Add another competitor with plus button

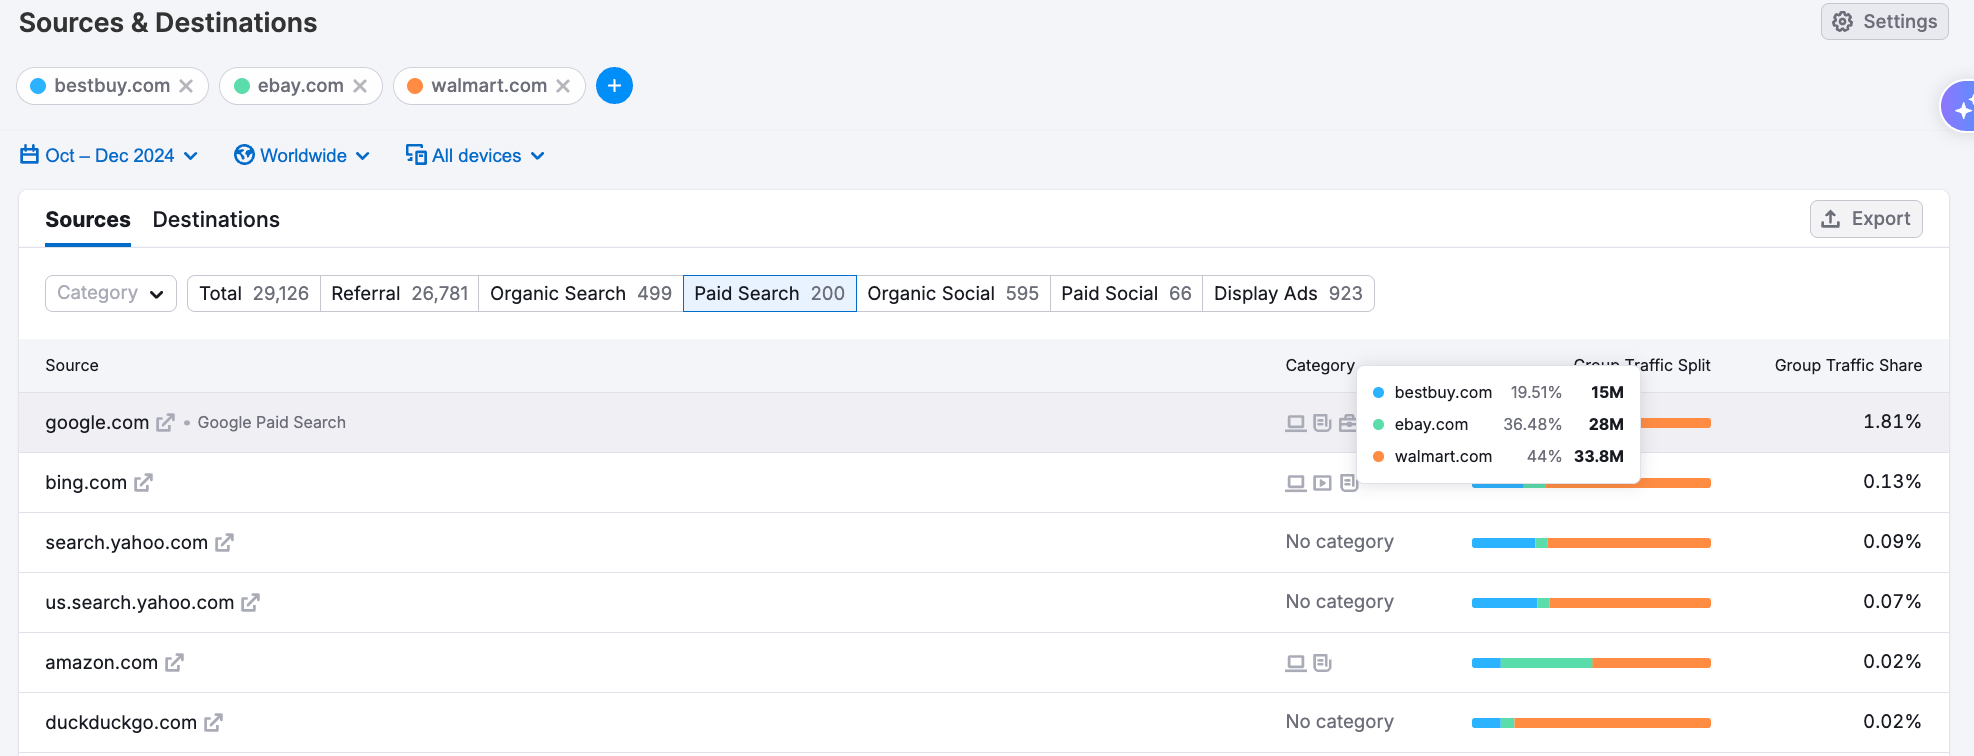(614, 86)
